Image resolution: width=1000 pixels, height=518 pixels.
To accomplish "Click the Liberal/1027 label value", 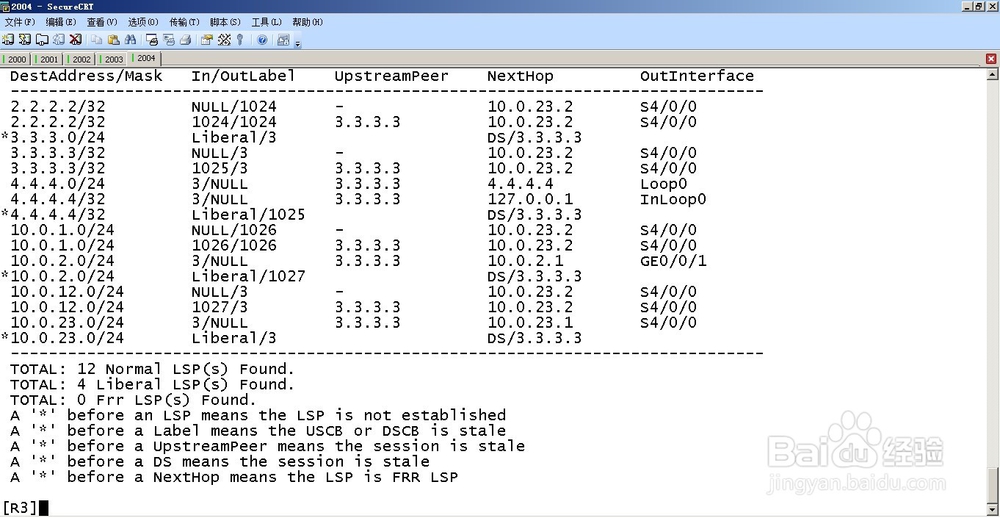I will (248, 276).
